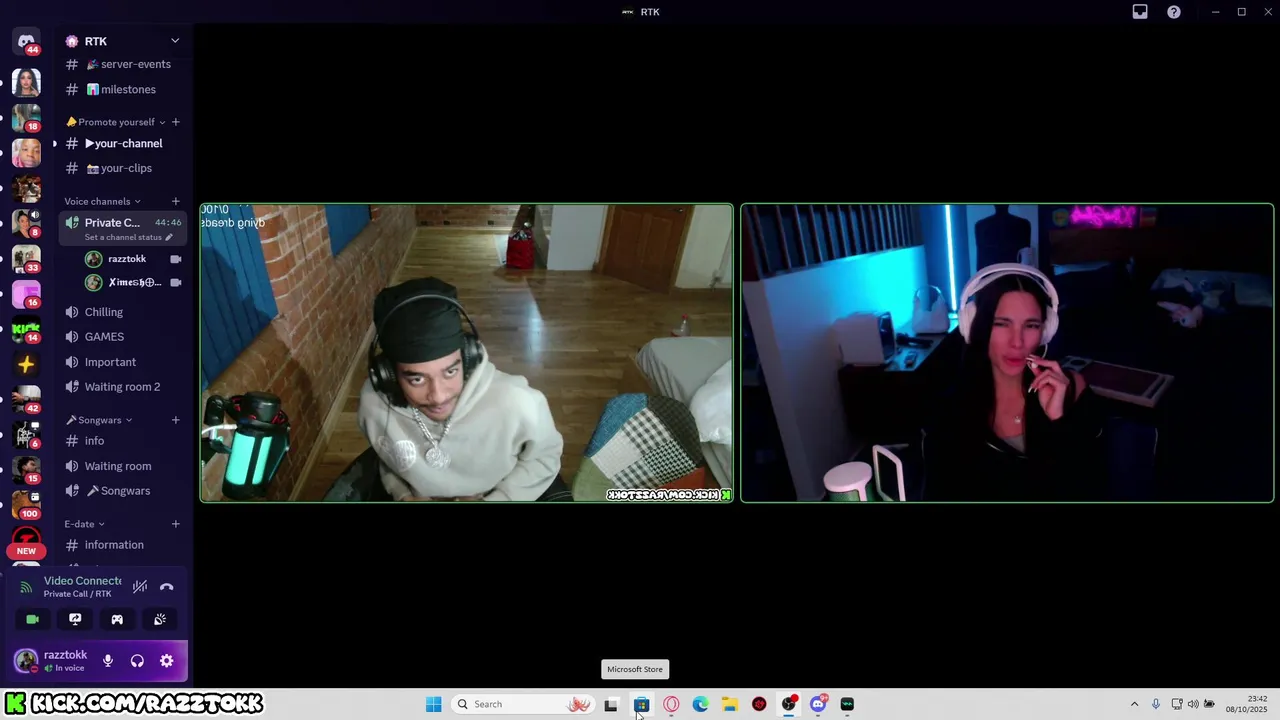Open the soundboard icon
Viewport: 1280px width, 720px height.
tap(160, 619)
